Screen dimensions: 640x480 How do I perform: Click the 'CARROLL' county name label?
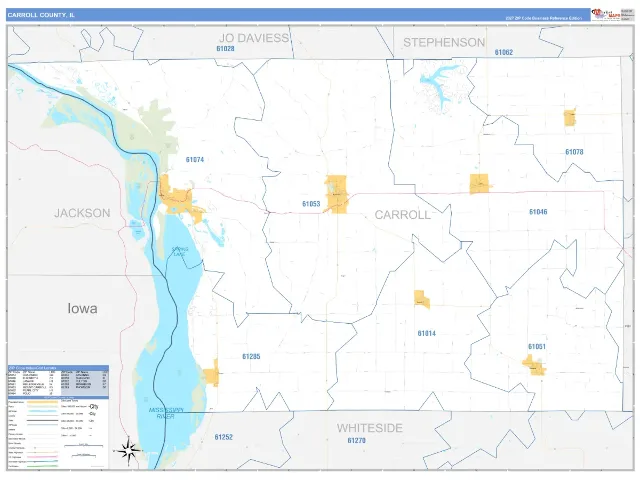point(402,215)
